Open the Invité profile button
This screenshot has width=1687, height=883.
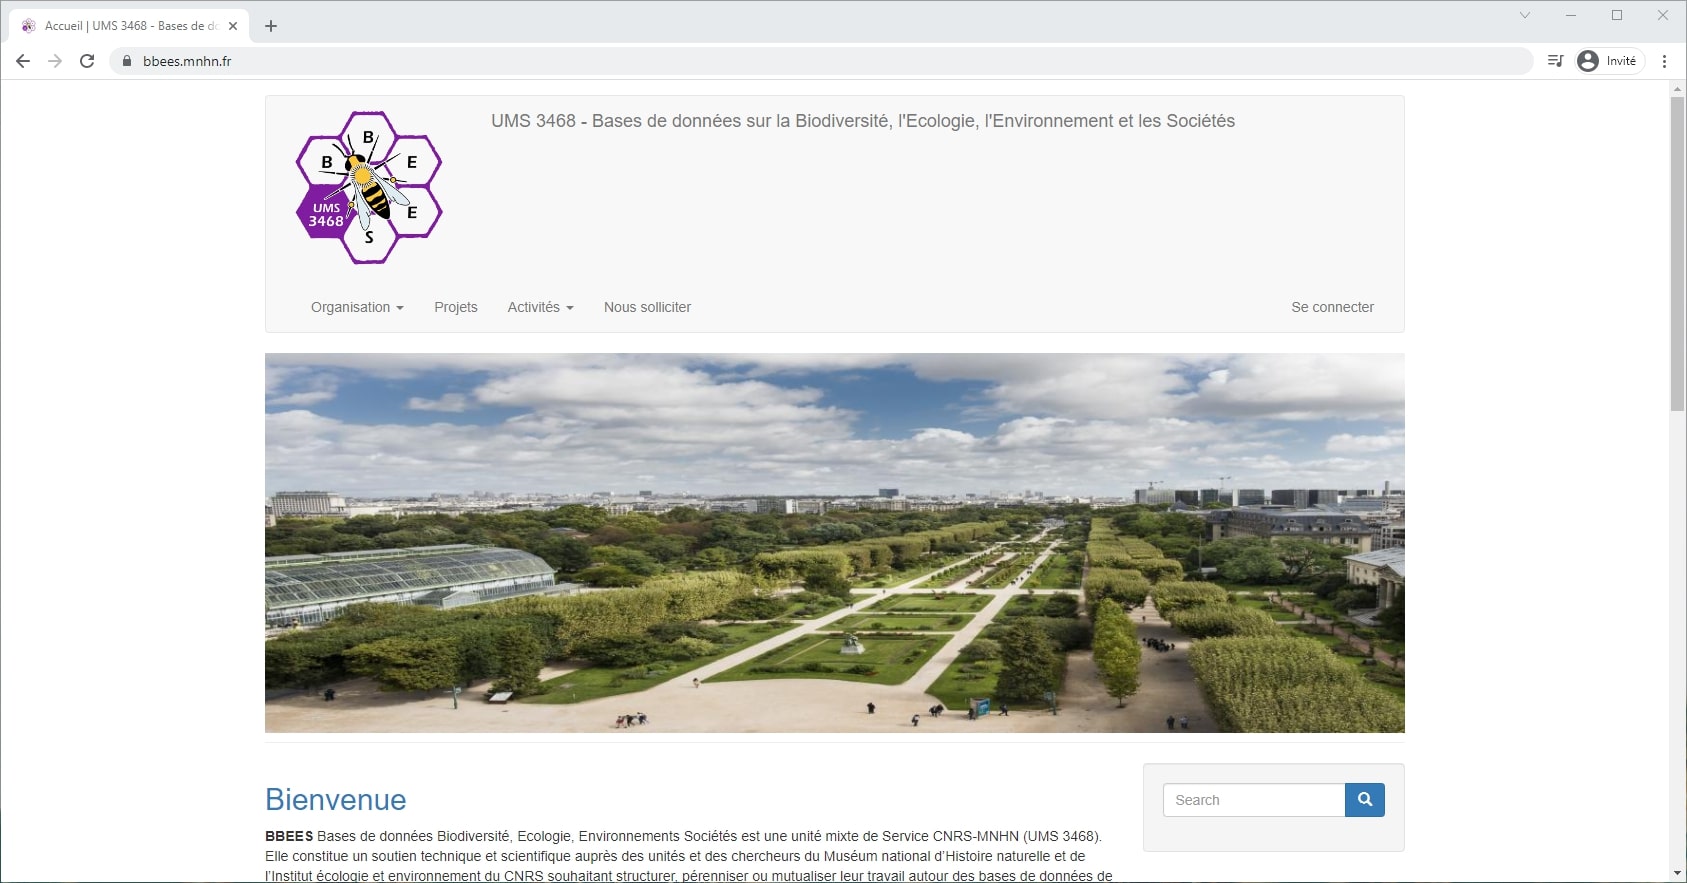point(1609,61)
